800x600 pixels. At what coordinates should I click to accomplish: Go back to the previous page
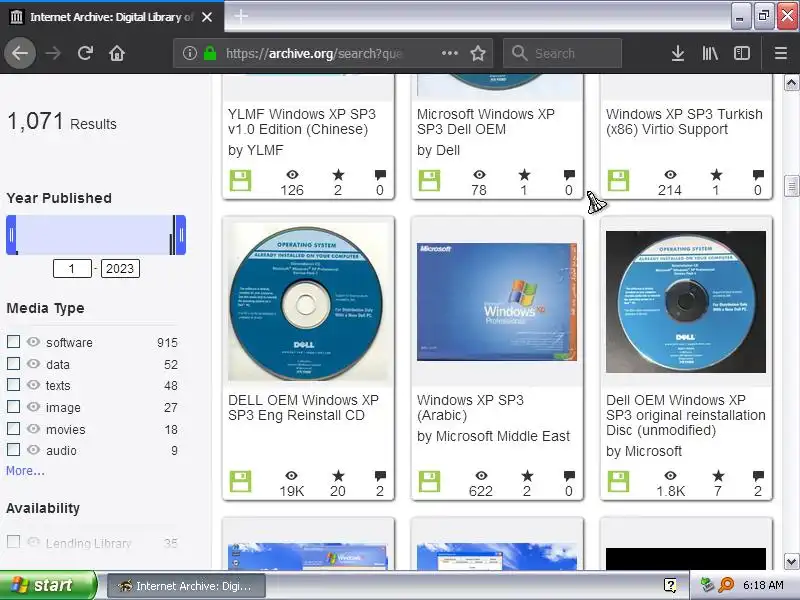click(20, 53)
